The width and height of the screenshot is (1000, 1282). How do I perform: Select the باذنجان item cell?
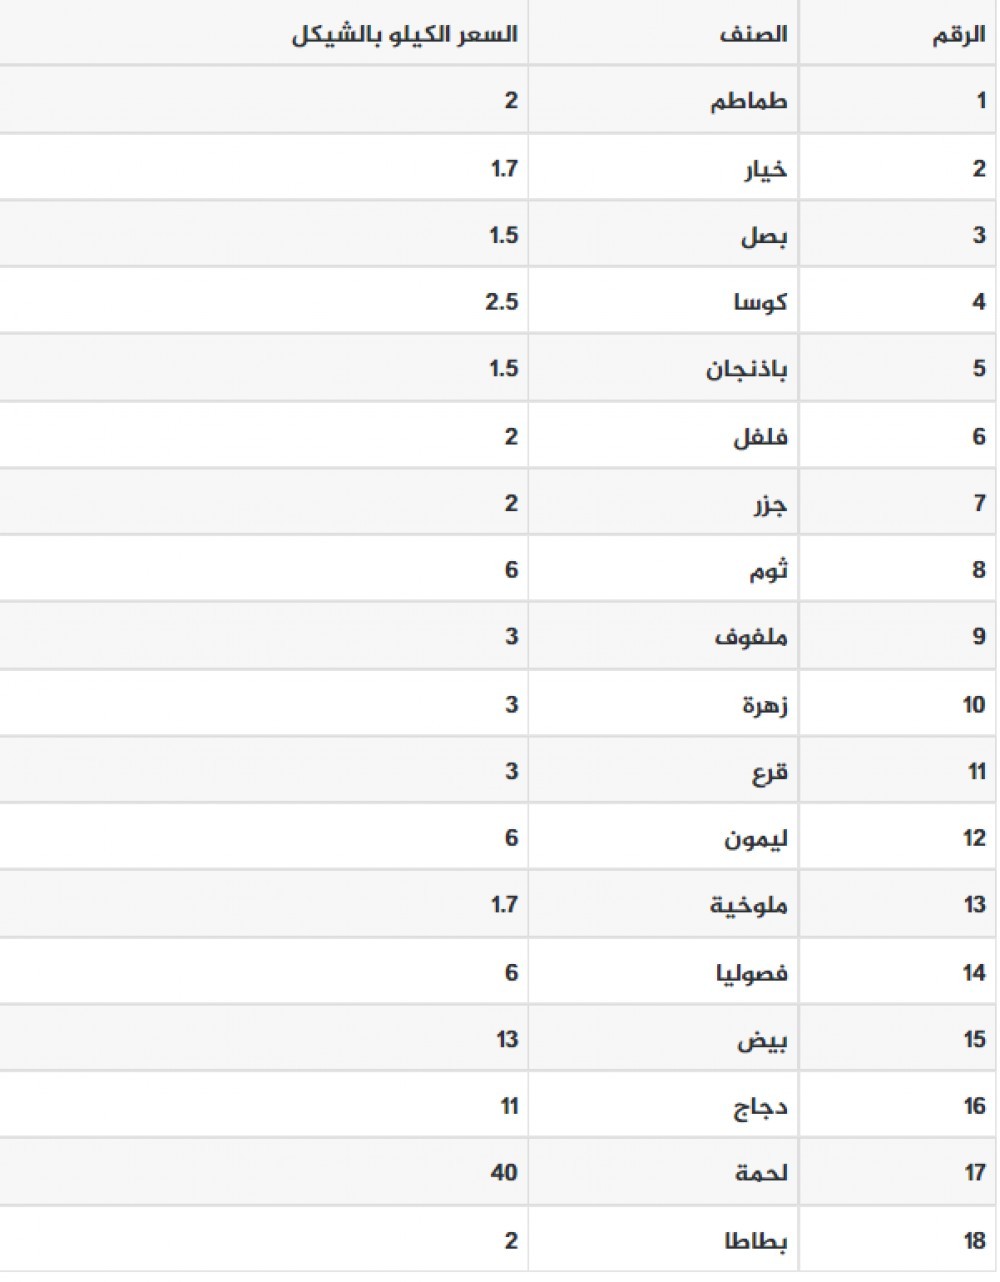pos(747,369)
